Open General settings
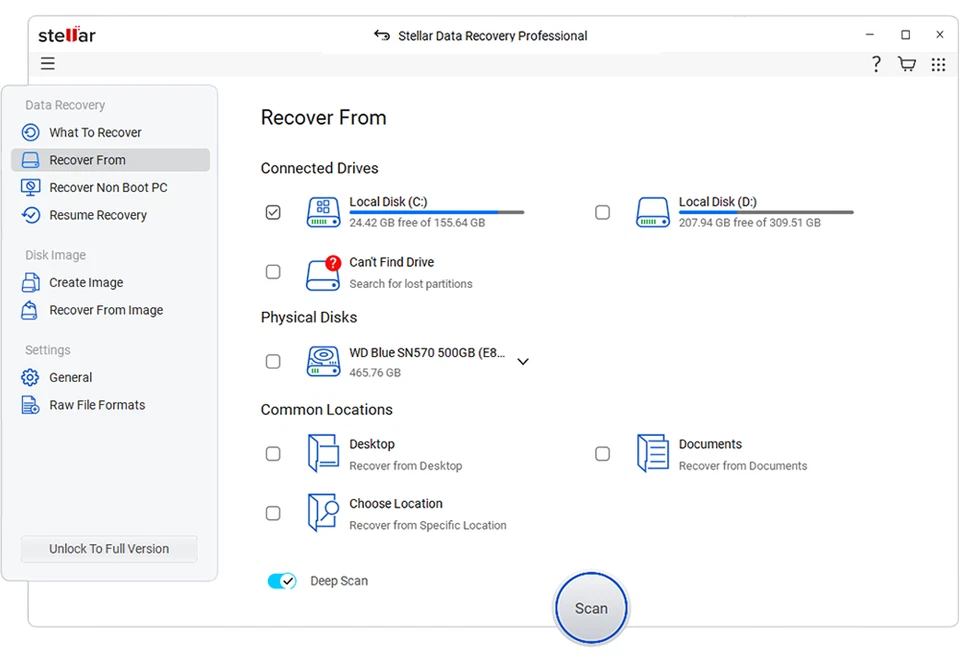Image resolution: width=960 pixels, height=667 pixels. coord(30,377)
